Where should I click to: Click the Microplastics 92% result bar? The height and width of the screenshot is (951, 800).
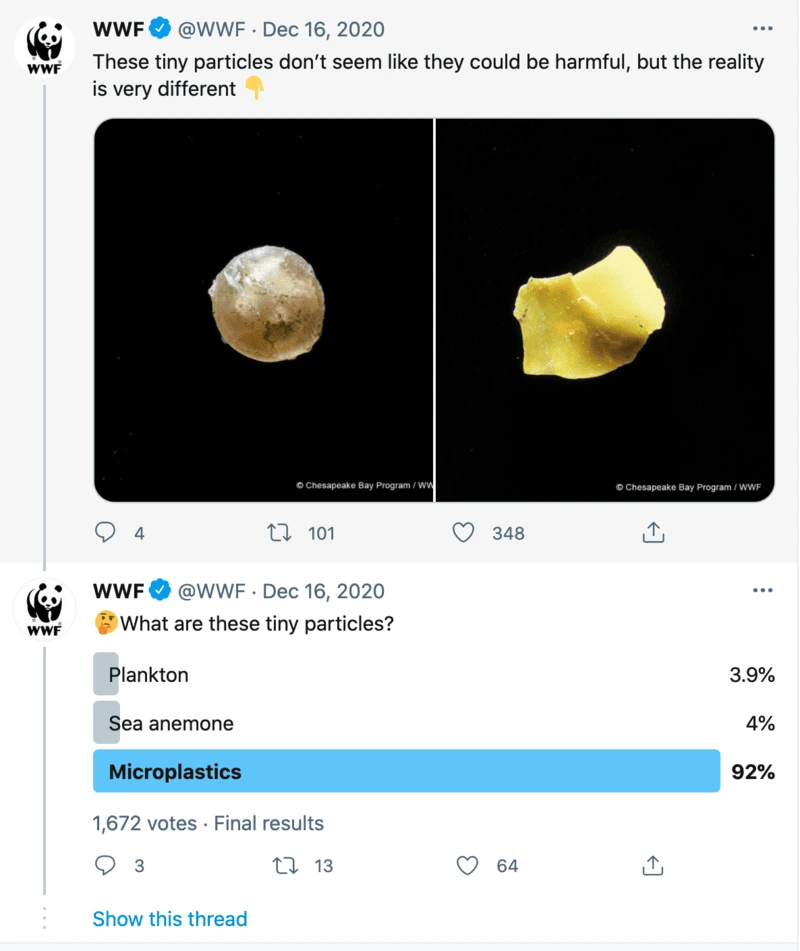(x=400, y=771)
